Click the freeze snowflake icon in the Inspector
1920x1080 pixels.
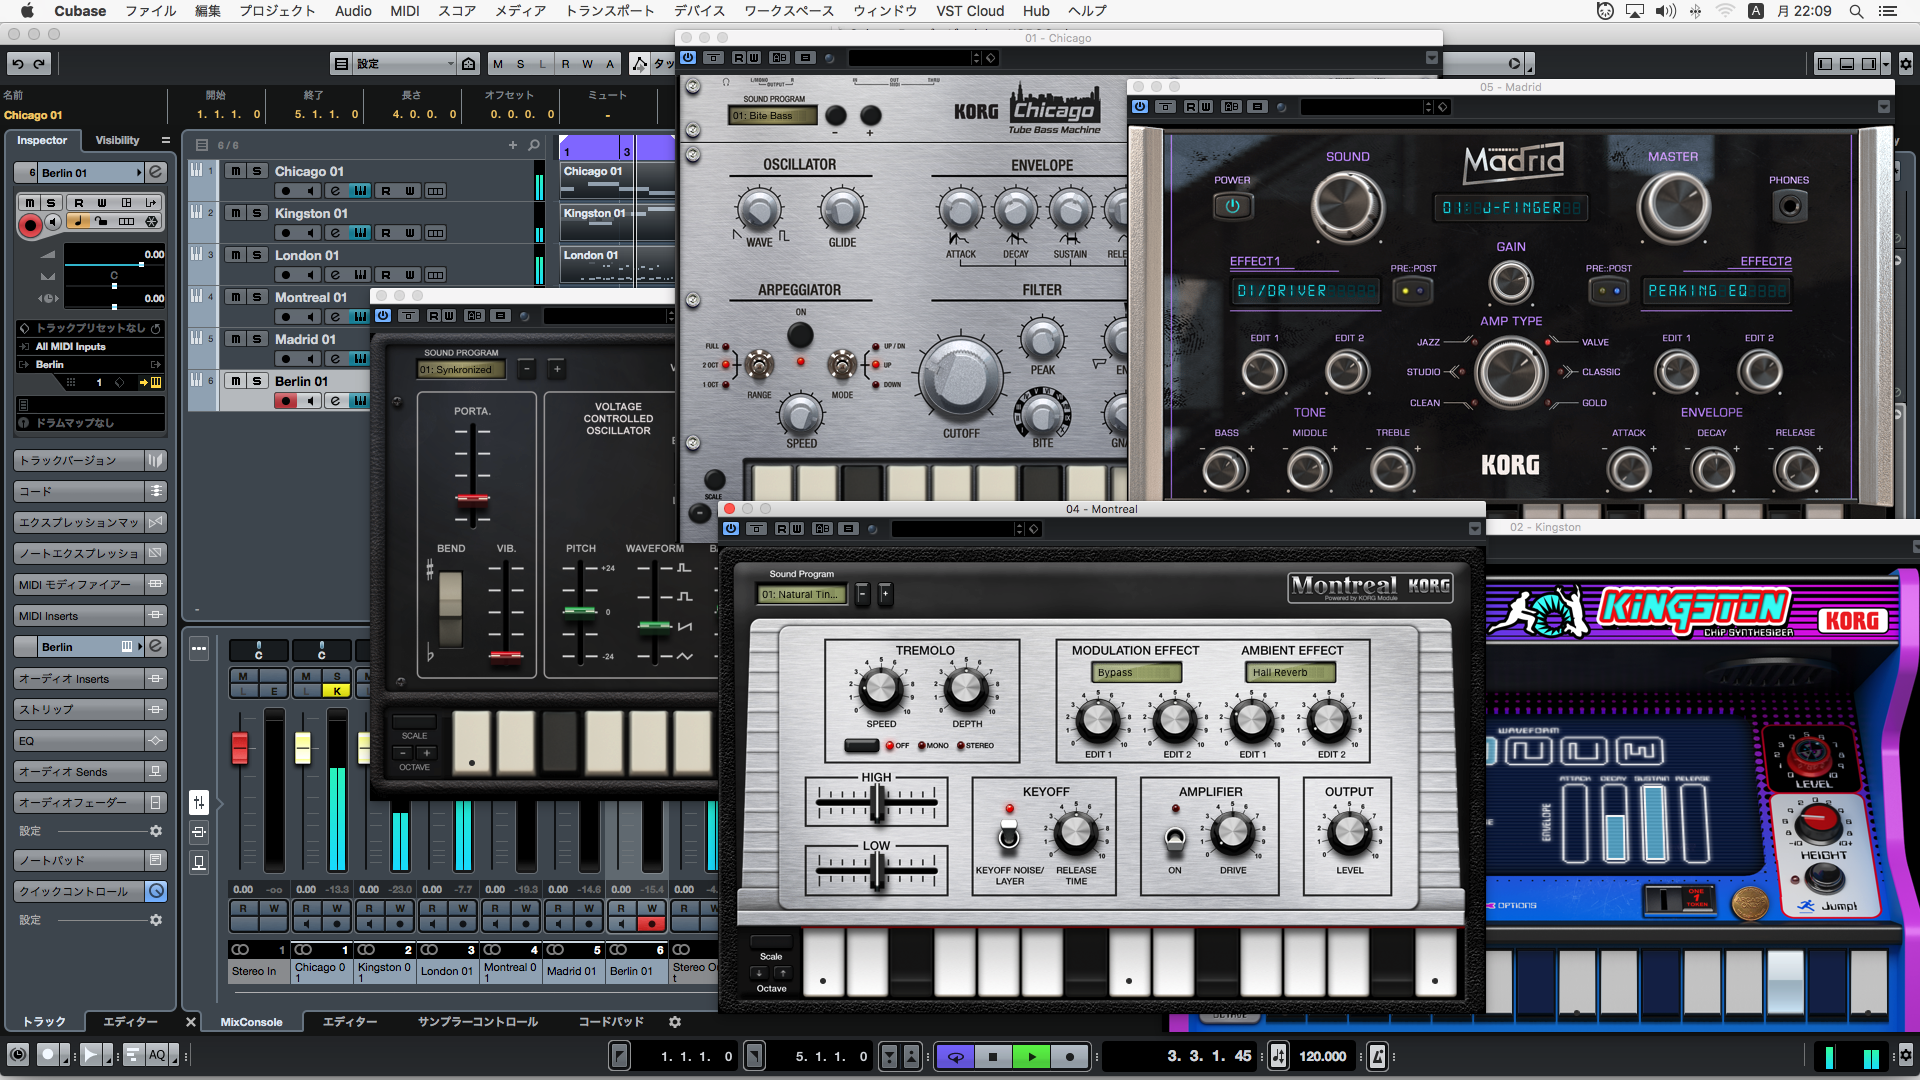click(152, 221)
